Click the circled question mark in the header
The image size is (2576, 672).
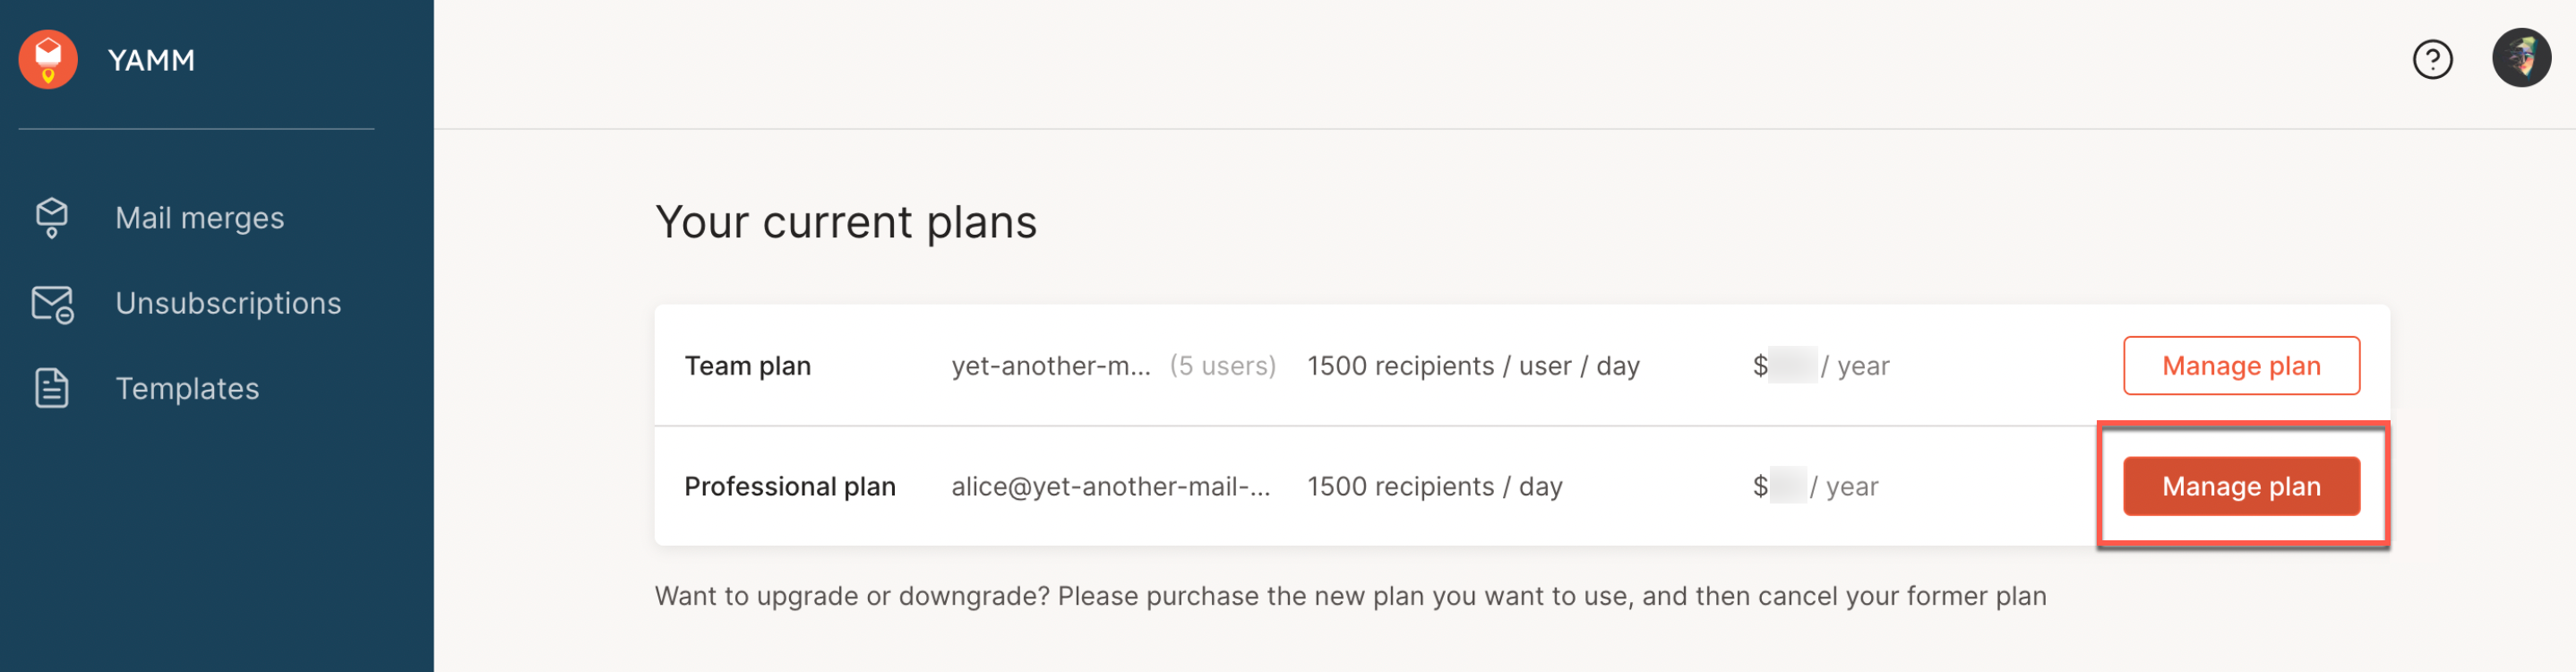pyautogui.click(x=2433, y=59)
